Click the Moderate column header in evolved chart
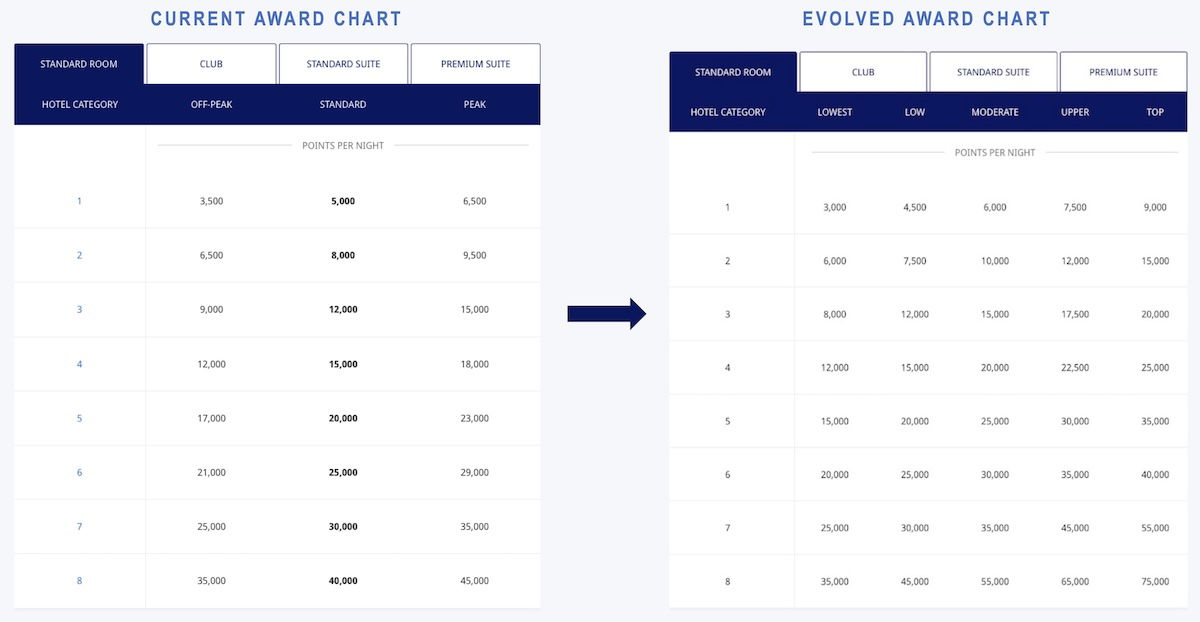The width and height of the screenshot is (1200, 622). [x=995, y=112]
